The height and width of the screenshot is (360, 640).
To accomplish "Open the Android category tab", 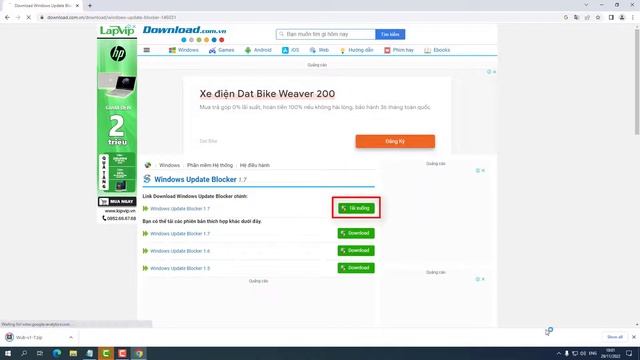I will click(x=258, y=50).
